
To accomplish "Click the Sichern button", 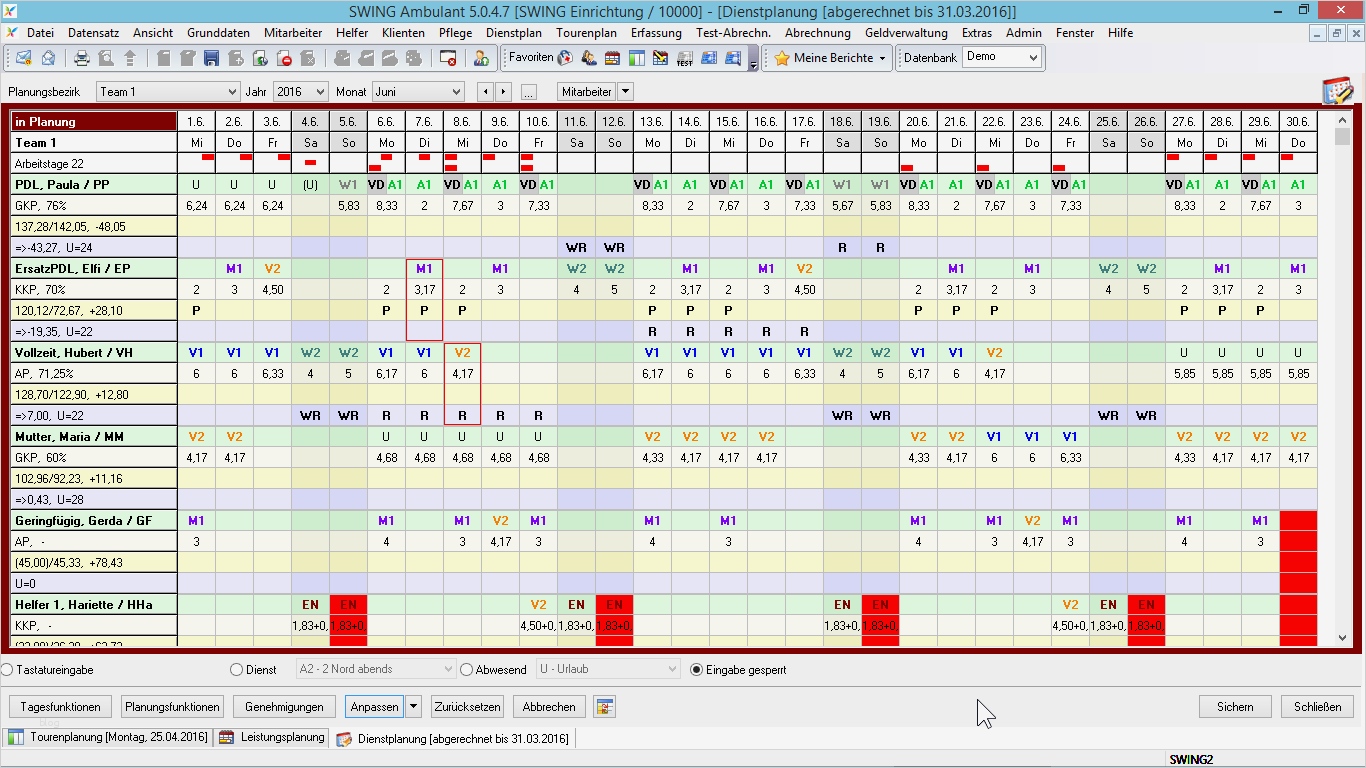I will point(1235,707).
